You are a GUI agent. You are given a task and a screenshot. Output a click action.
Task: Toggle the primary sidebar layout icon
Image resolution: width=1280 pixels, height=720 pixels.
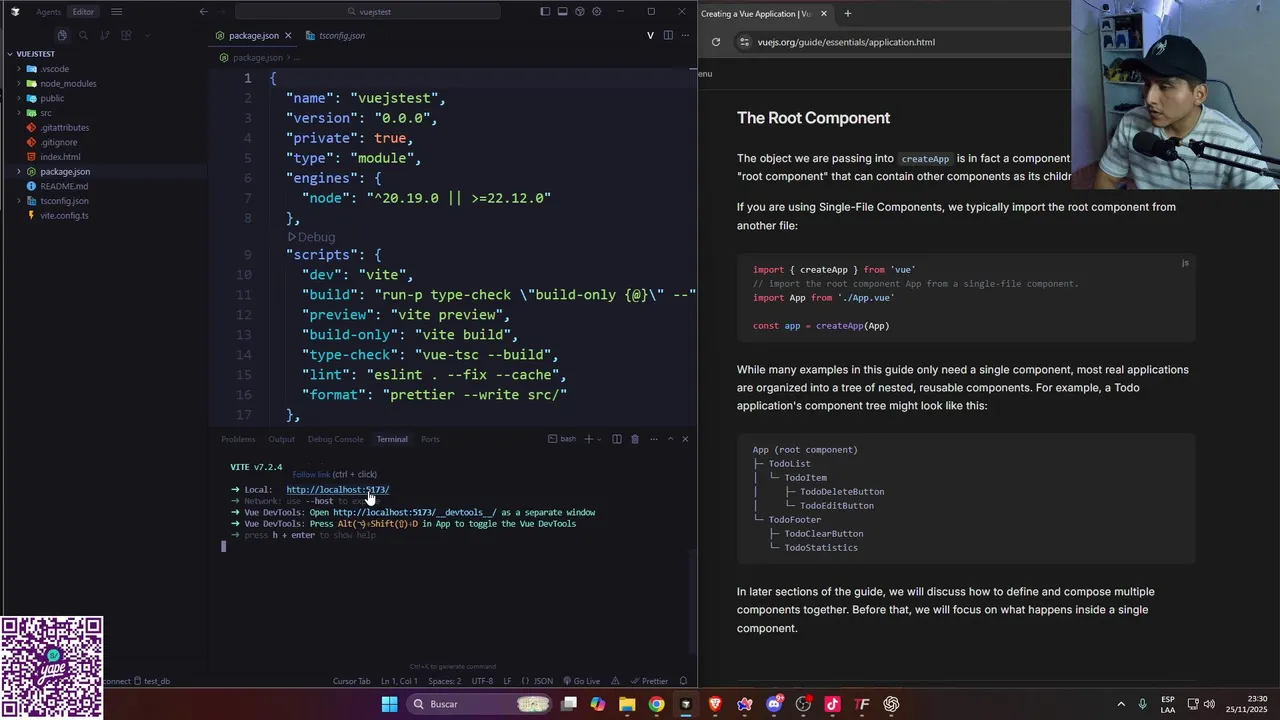545,12
